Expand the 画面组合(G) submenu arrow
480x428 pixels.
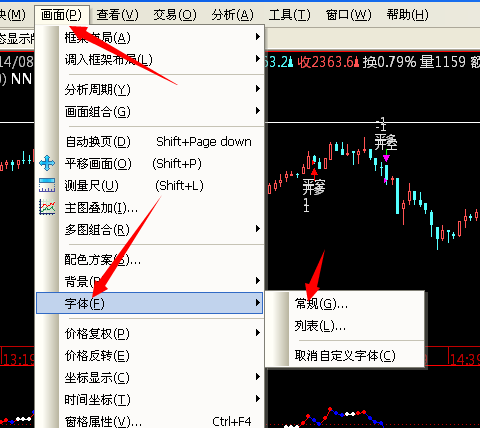[258, 111]
